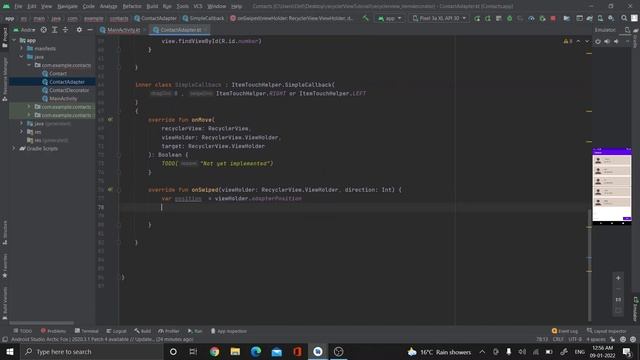Viewport: 640px width, 360px height.
Task: Hide the Project panel with minus icon
Action: click(90, 30)
